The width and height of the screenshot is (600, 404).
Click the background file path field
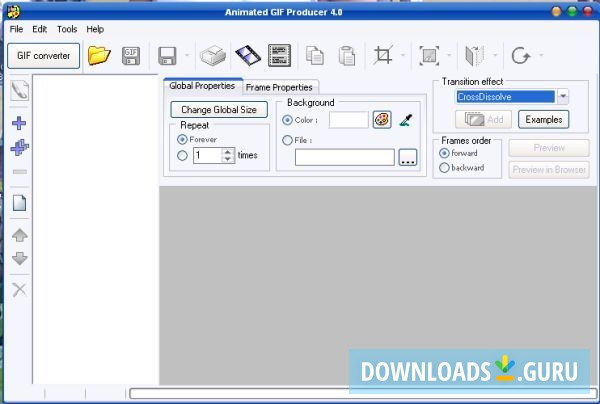pos(345,157)
